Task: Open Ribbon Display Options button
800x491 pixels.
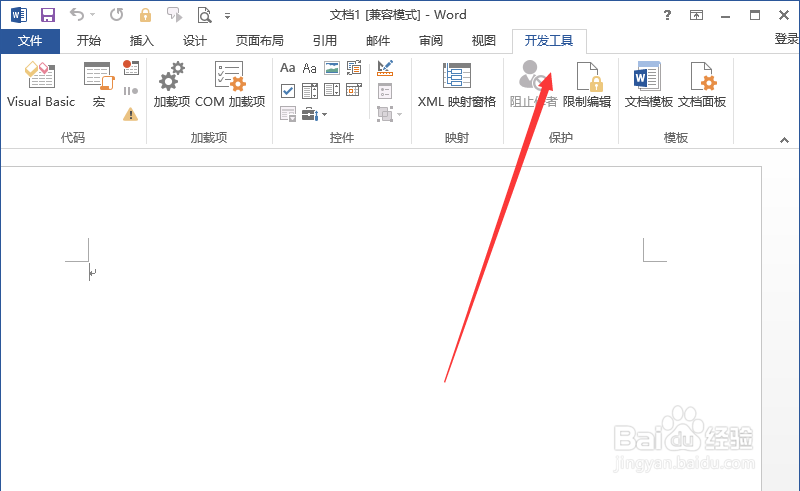Action: [x=696, y=15]
